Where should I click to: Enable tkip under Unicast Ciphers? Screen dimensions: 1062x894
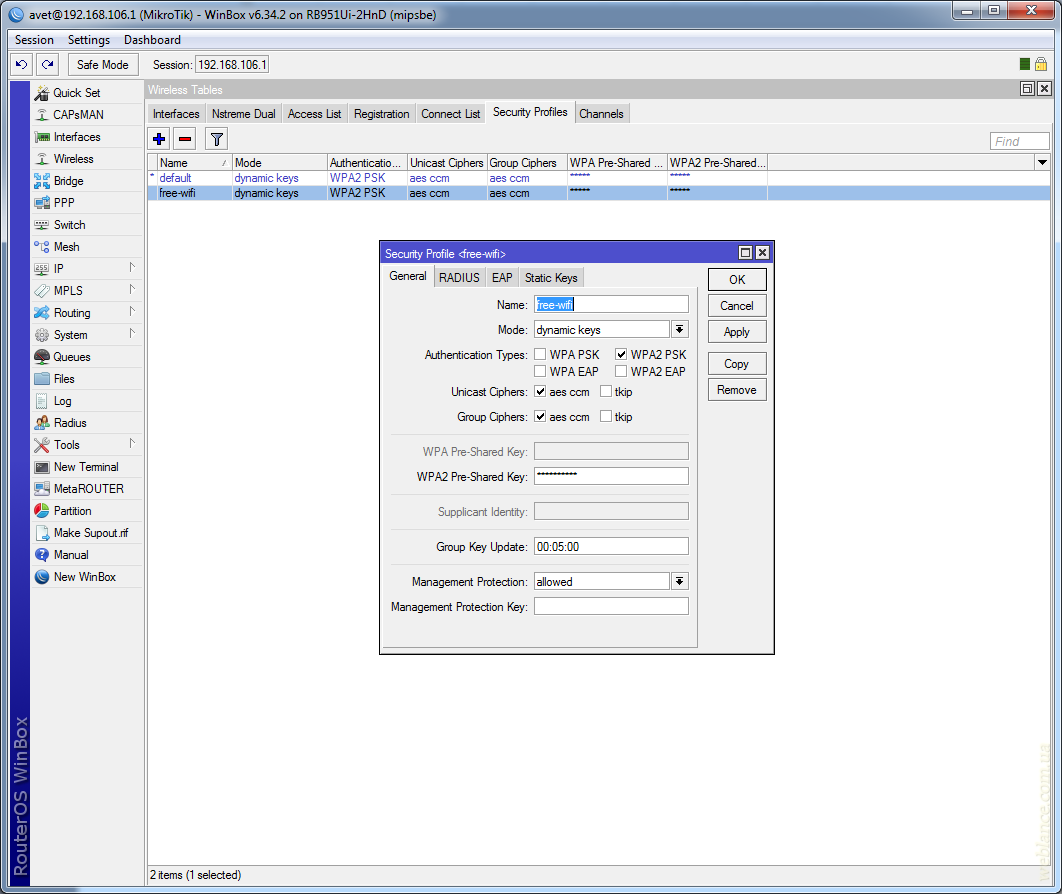[606, 392]
